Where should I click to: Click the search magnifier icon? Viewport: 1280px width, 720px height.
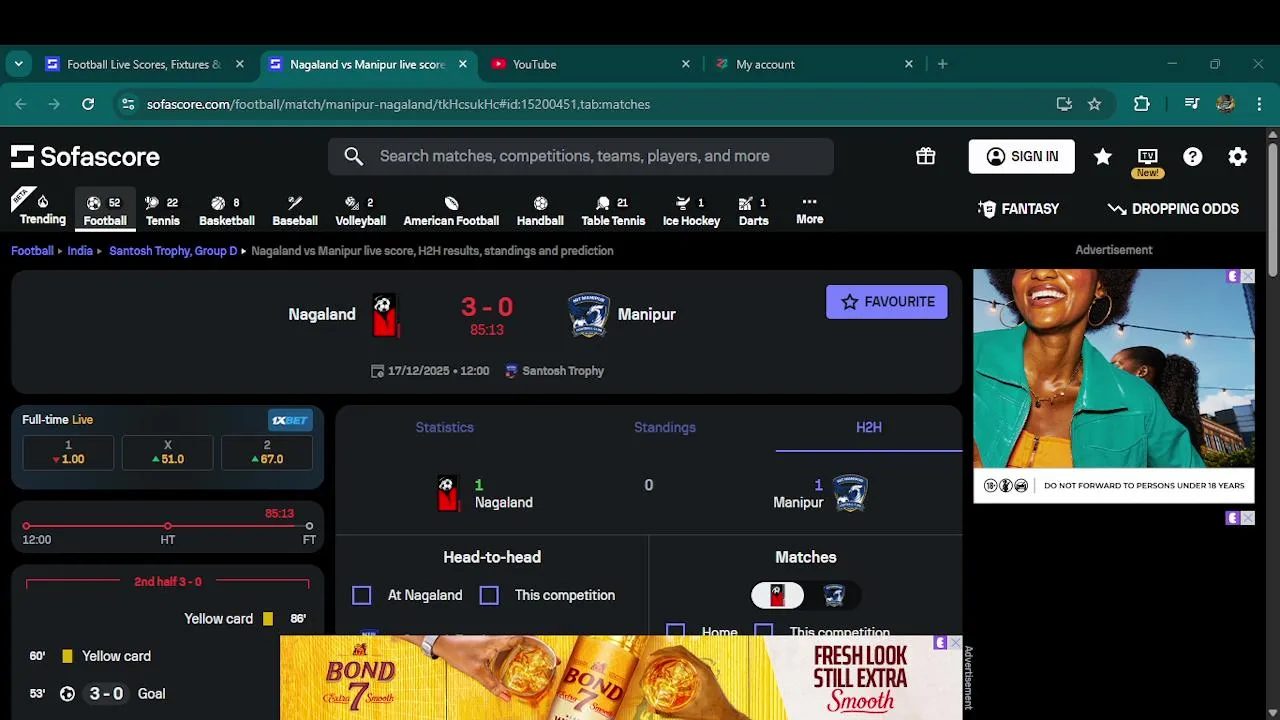click(354, 156)
